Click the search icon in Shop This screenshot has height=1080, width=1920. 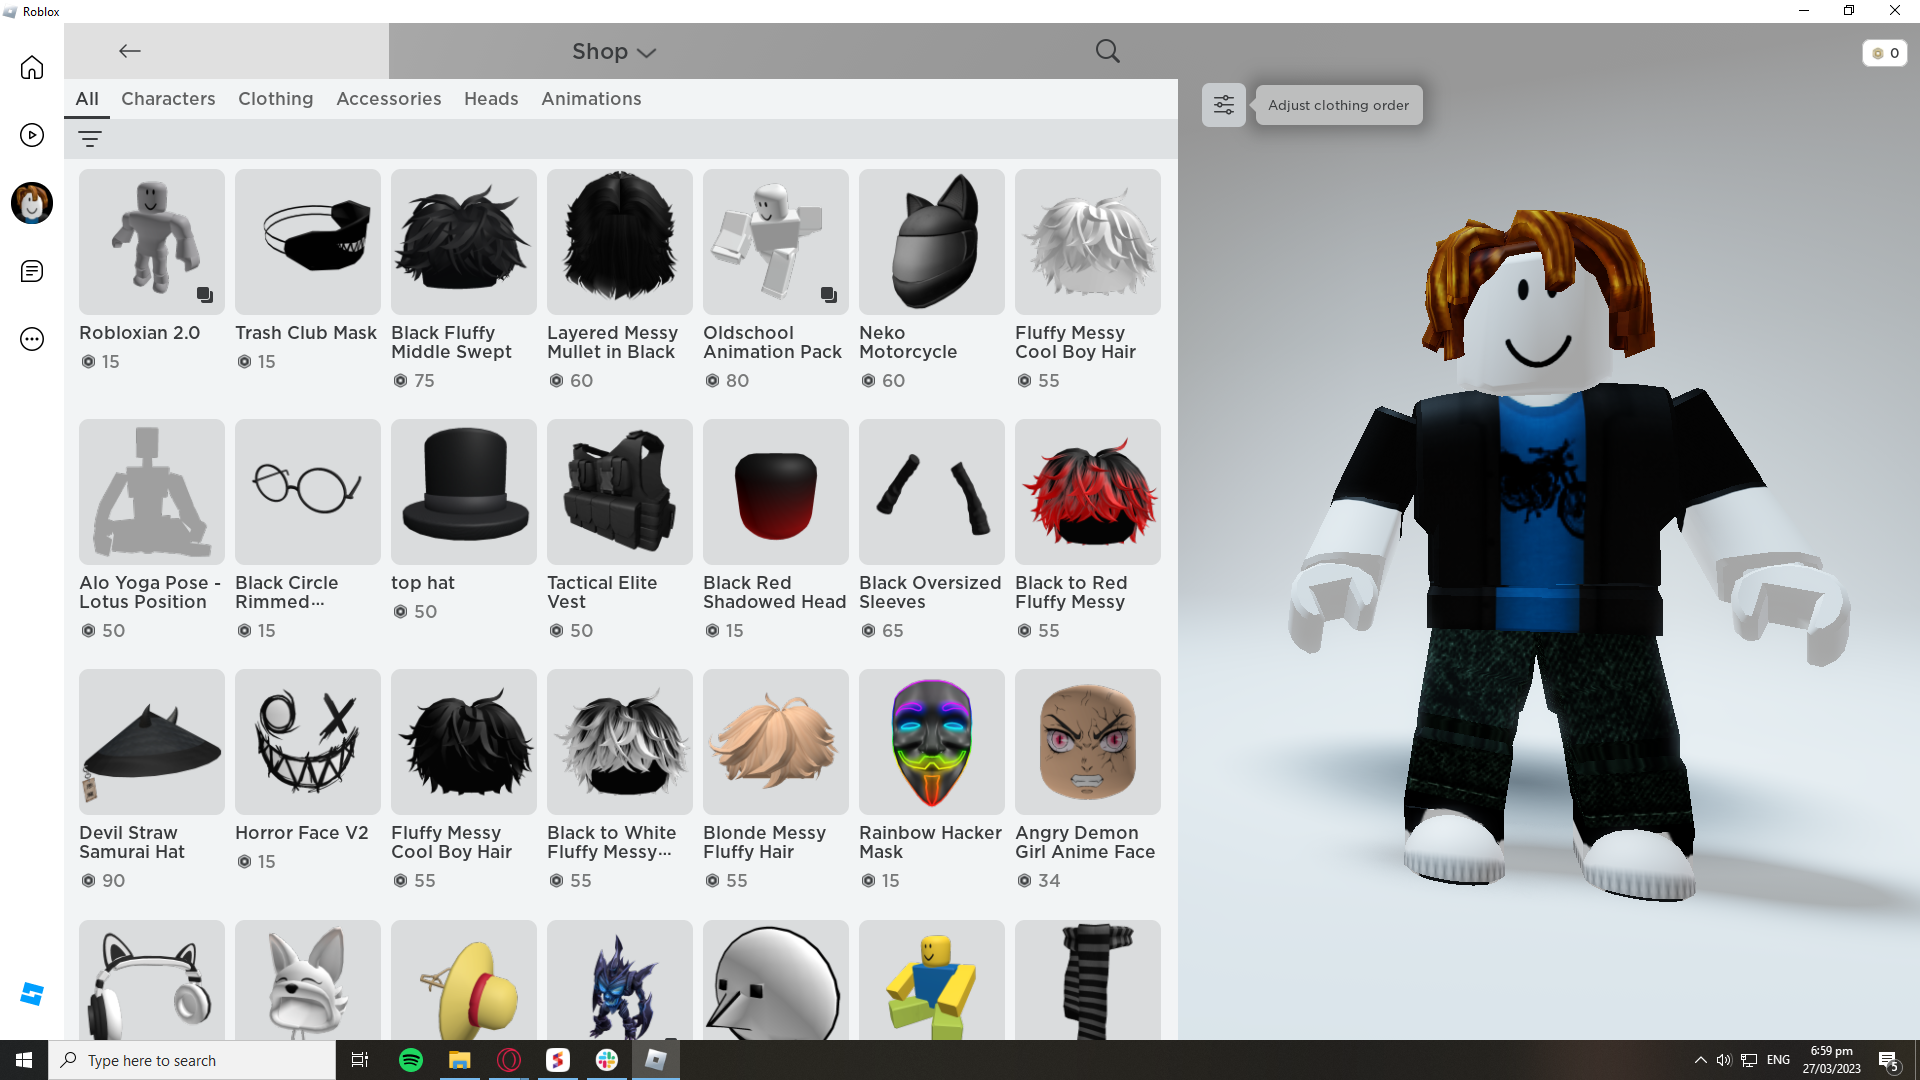tap(1106, 50)
